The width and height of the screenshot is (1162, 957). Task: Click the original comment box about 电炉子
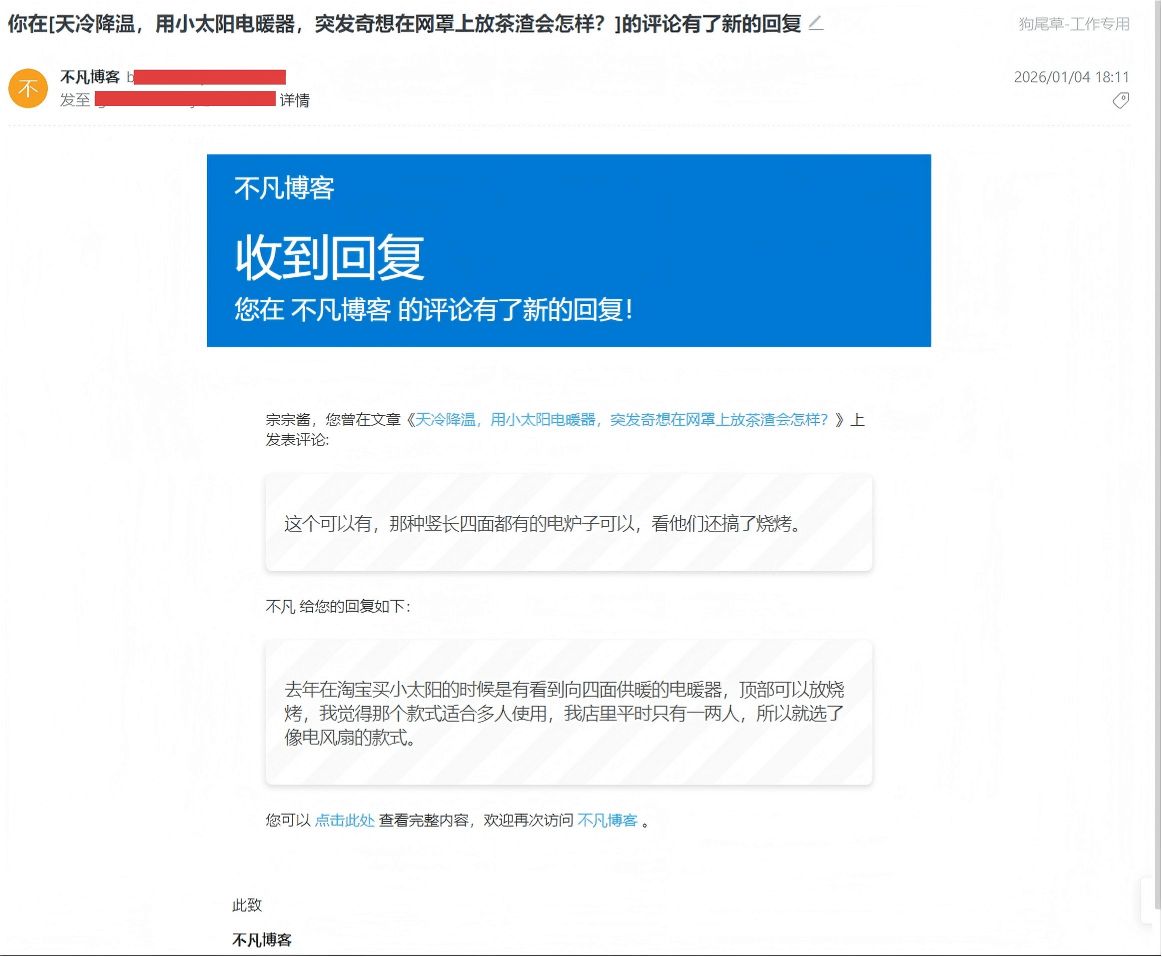click(x=568, y=523)
